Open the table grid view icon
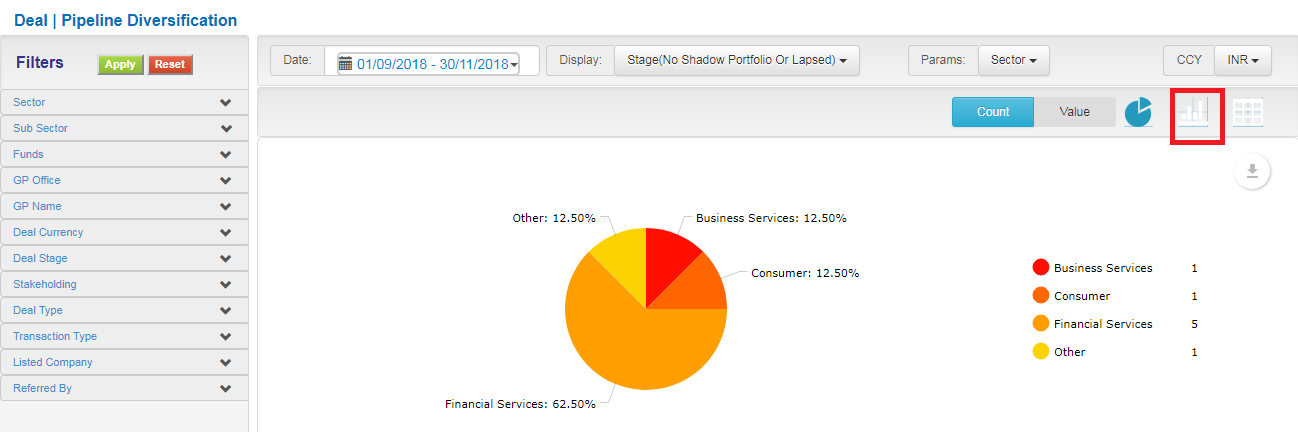The width and height of the screenshot is (1298, 432). coord(1248,112)
